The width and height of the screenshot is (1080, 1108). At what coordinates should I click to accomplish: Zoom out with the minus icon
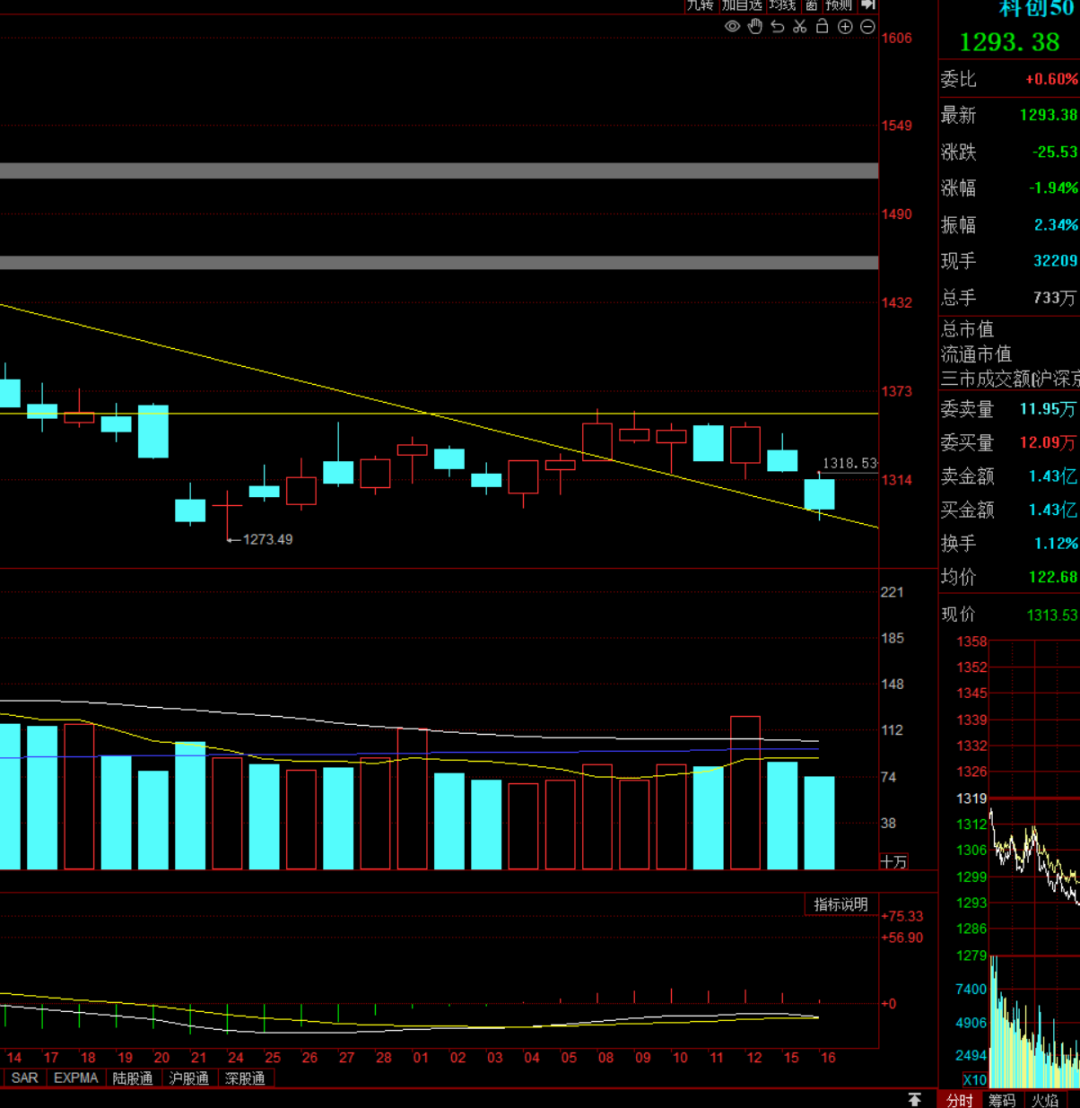point(868,27)
